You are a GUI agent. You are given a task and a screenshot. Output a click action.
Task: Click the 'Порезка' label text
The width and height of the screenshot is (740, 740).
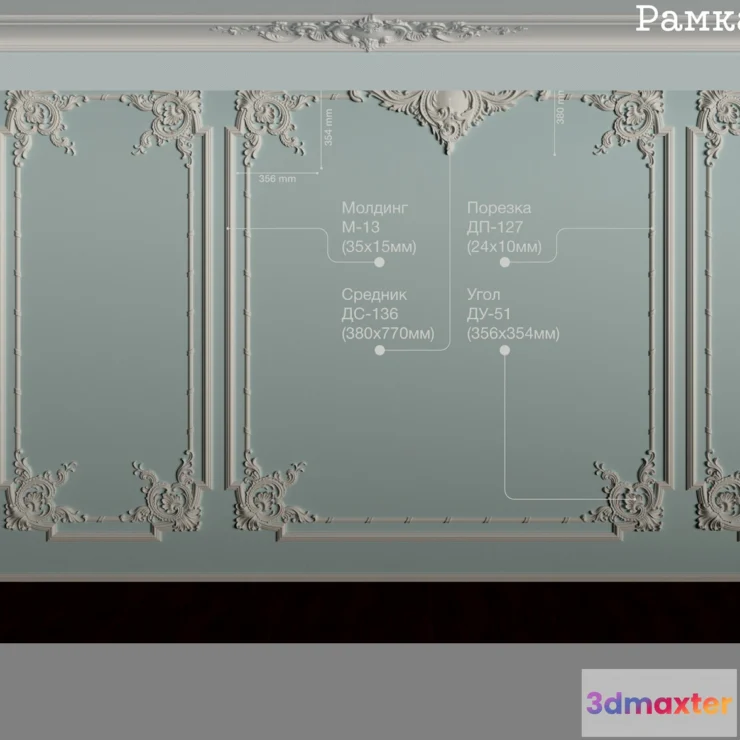tap(499, 208)
